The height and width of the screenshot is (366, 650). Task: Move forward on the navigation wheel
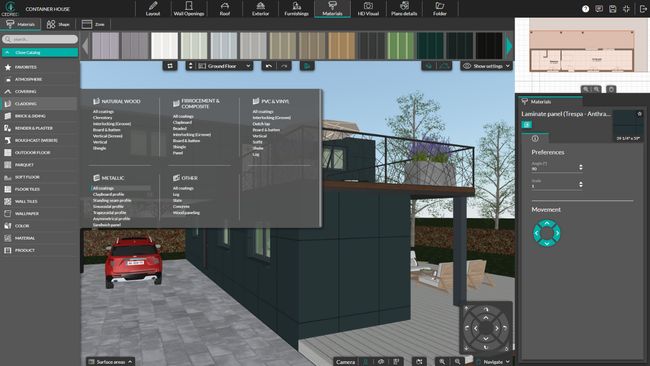coord(486,317)
